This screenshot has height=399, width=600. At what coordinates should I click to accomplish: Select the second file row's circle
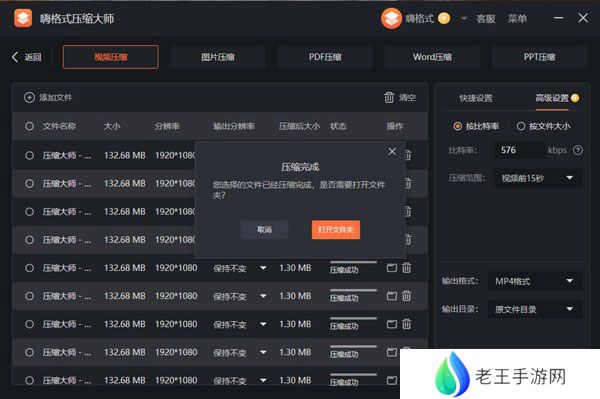tap(29, 184)
